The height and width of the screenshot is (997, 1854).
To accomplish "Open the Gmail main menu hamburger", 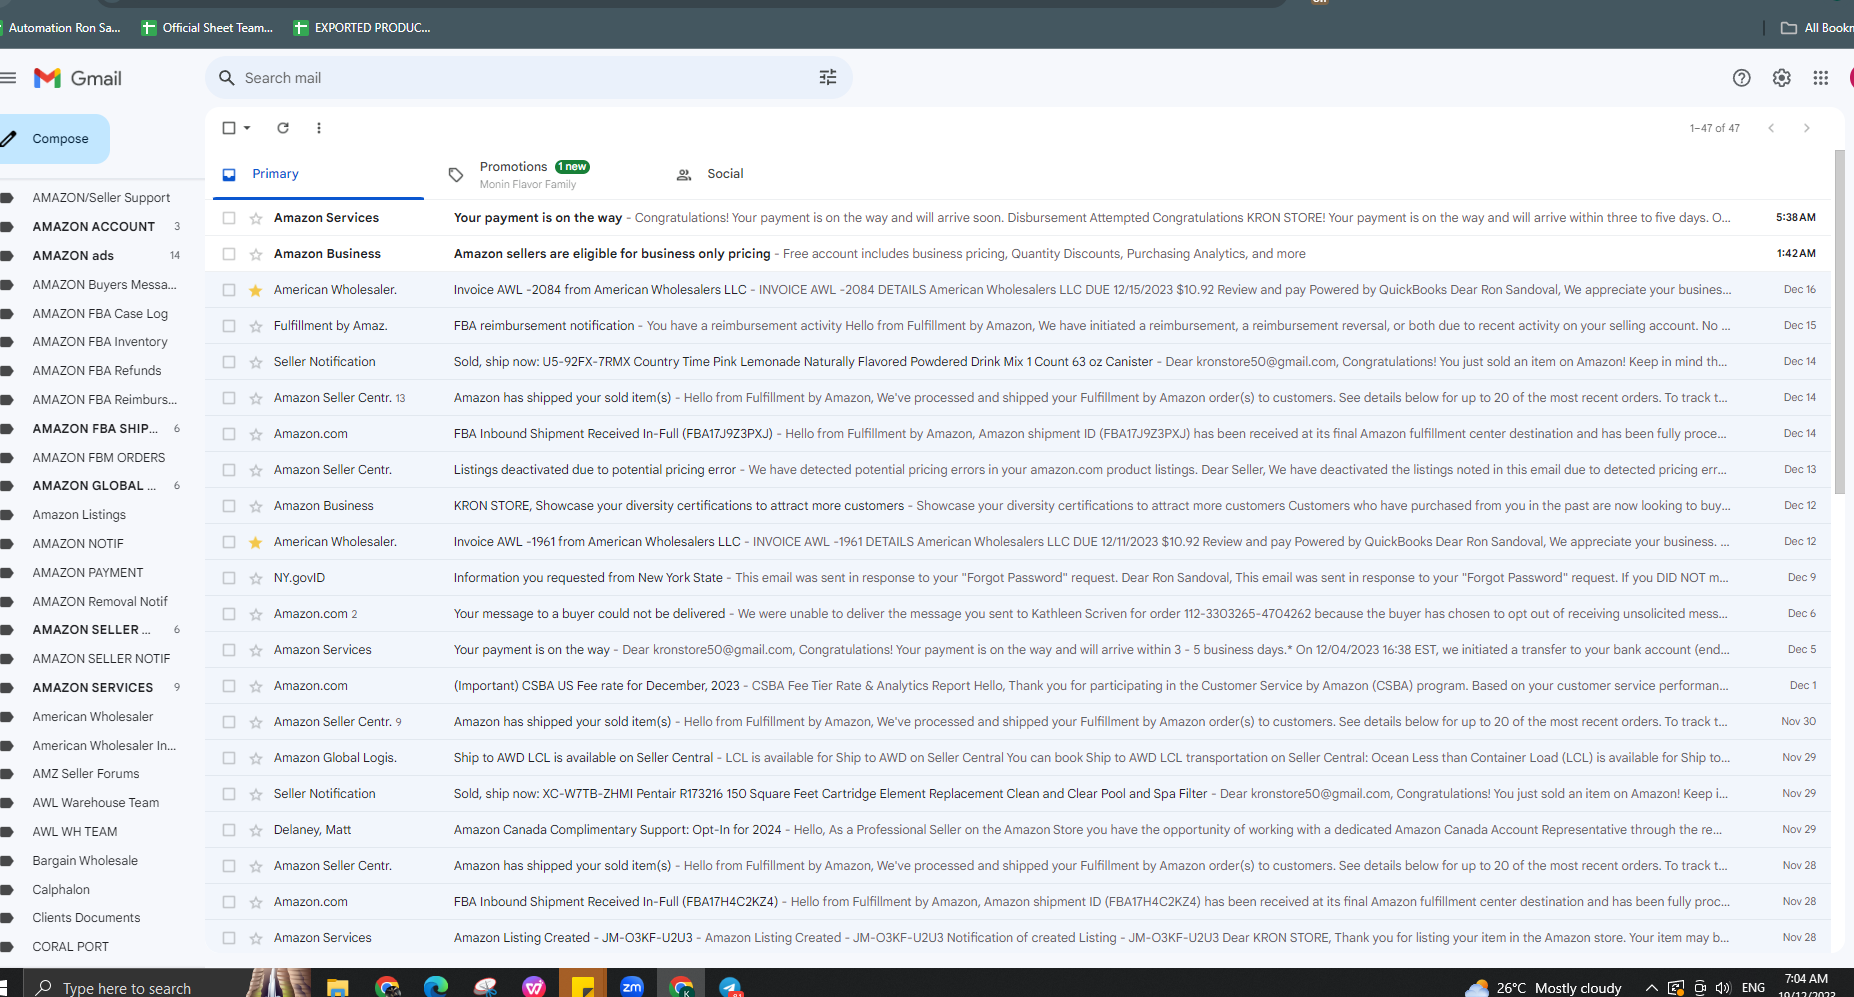I will (x=9, y=78).
